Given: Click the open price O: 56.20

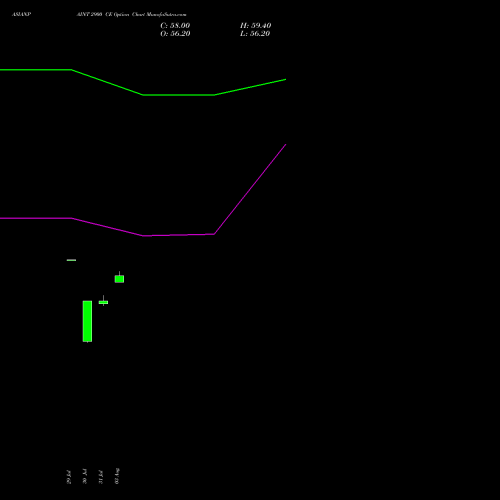Looking at the screenshot, I should 175,34.
